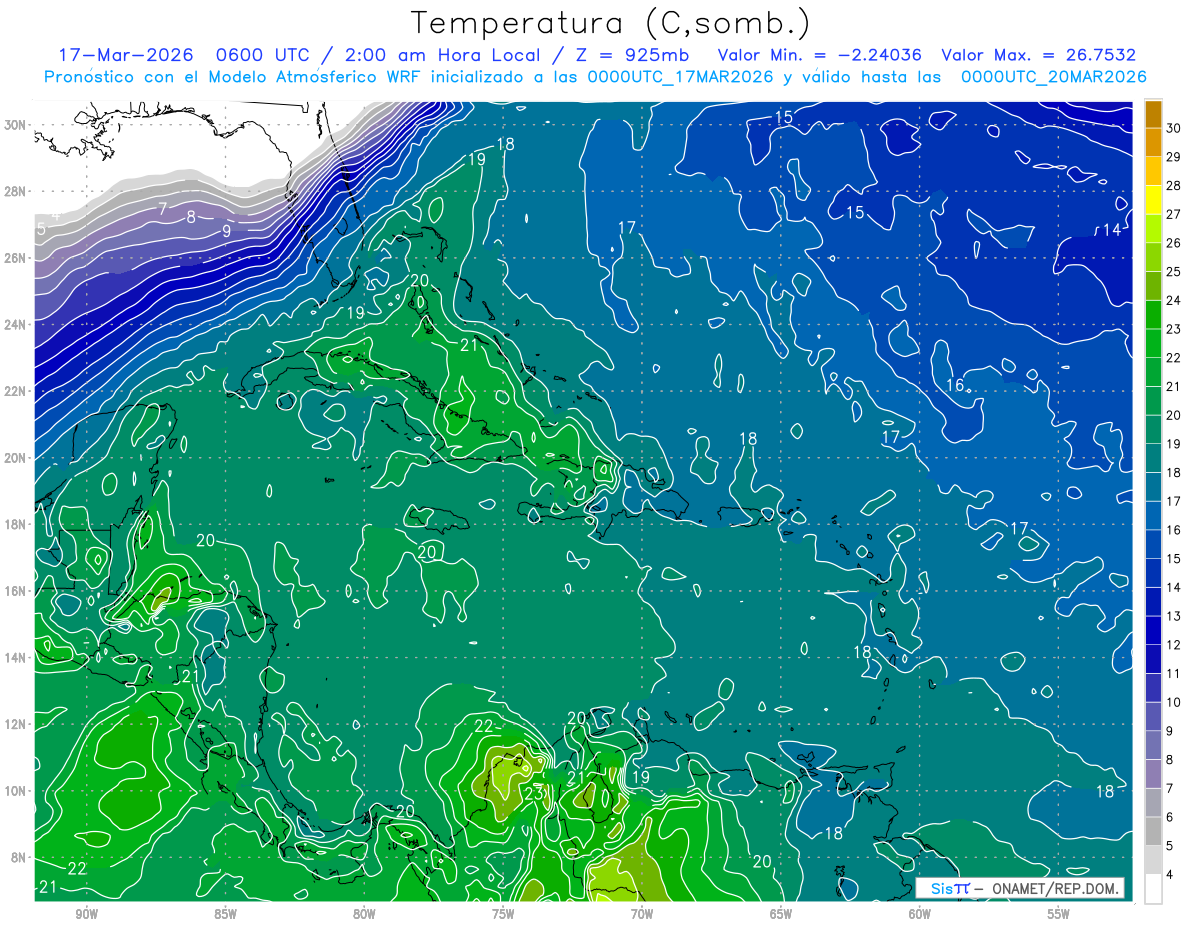Click the latitude label '10N'
Viewport: 1200px width, 927px height.
pos(17,791)
